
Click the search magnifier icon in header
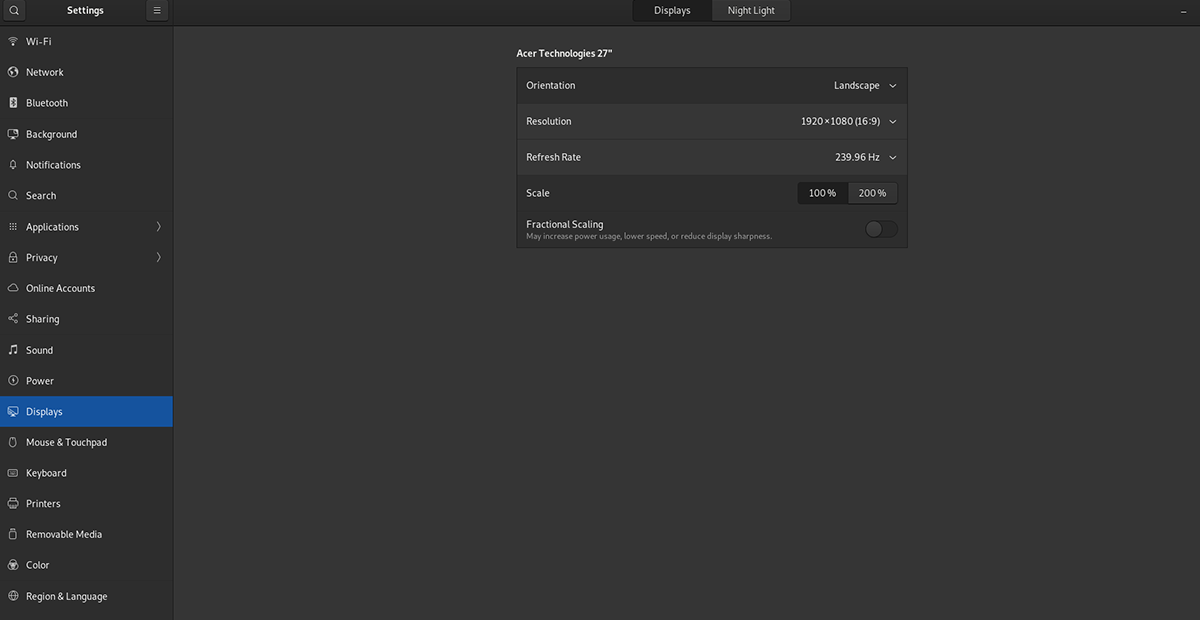click(13, 10)
